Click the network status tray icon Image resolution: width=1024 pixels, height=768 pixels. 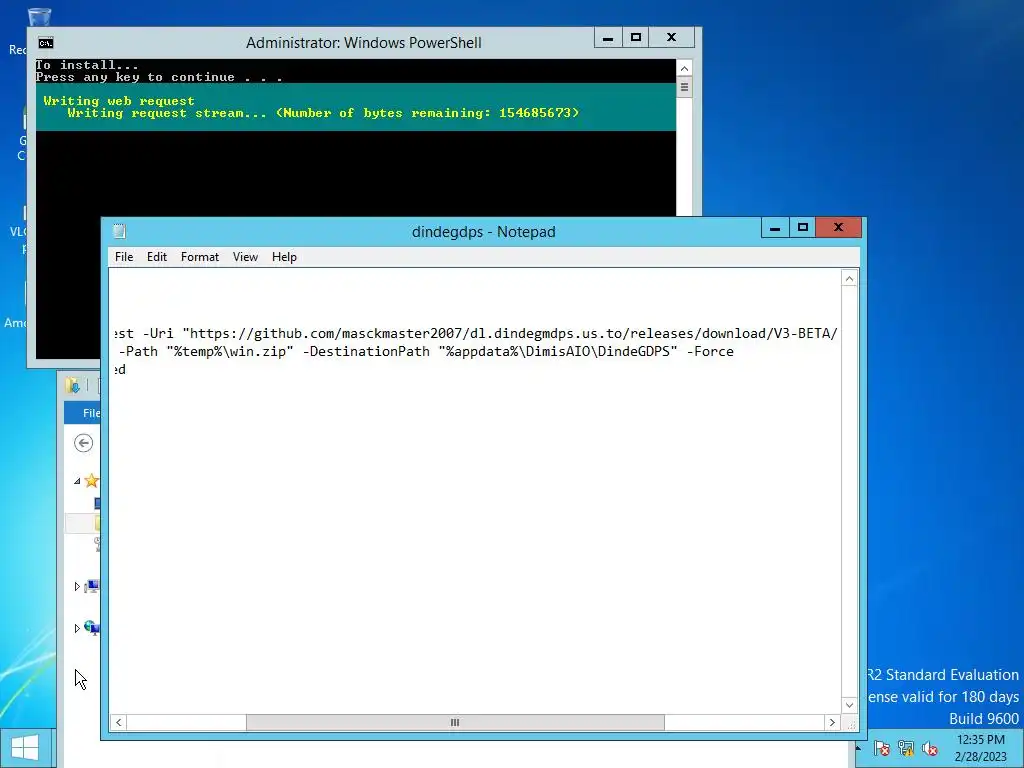[906, 748]
